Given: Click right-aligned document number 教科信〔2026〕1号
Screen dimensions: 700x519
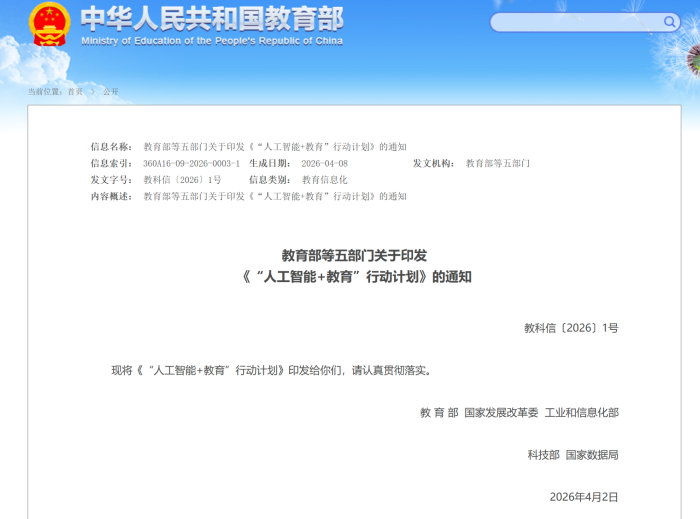Looking at the screenshot, I should (x=571, y=328).
